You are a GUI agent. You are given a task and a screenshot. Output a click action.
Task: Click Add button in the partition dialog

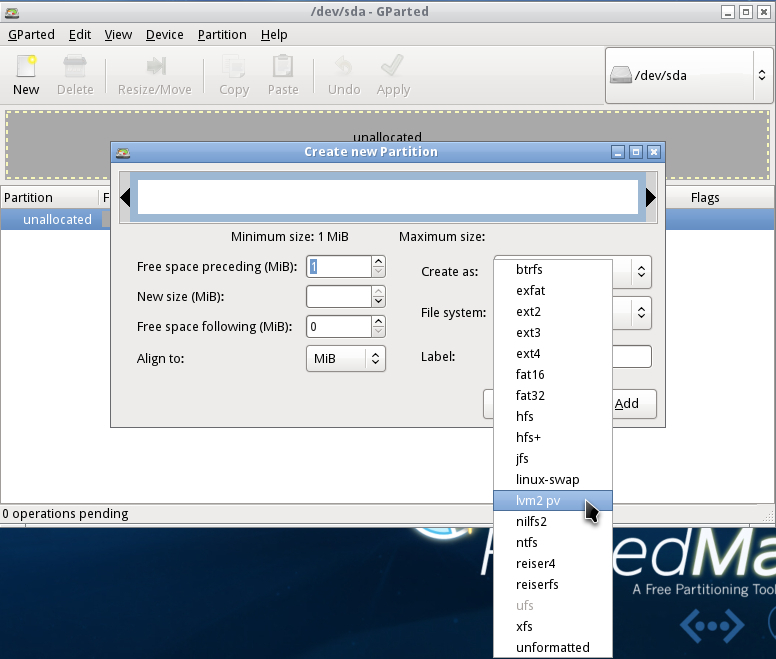634,404
